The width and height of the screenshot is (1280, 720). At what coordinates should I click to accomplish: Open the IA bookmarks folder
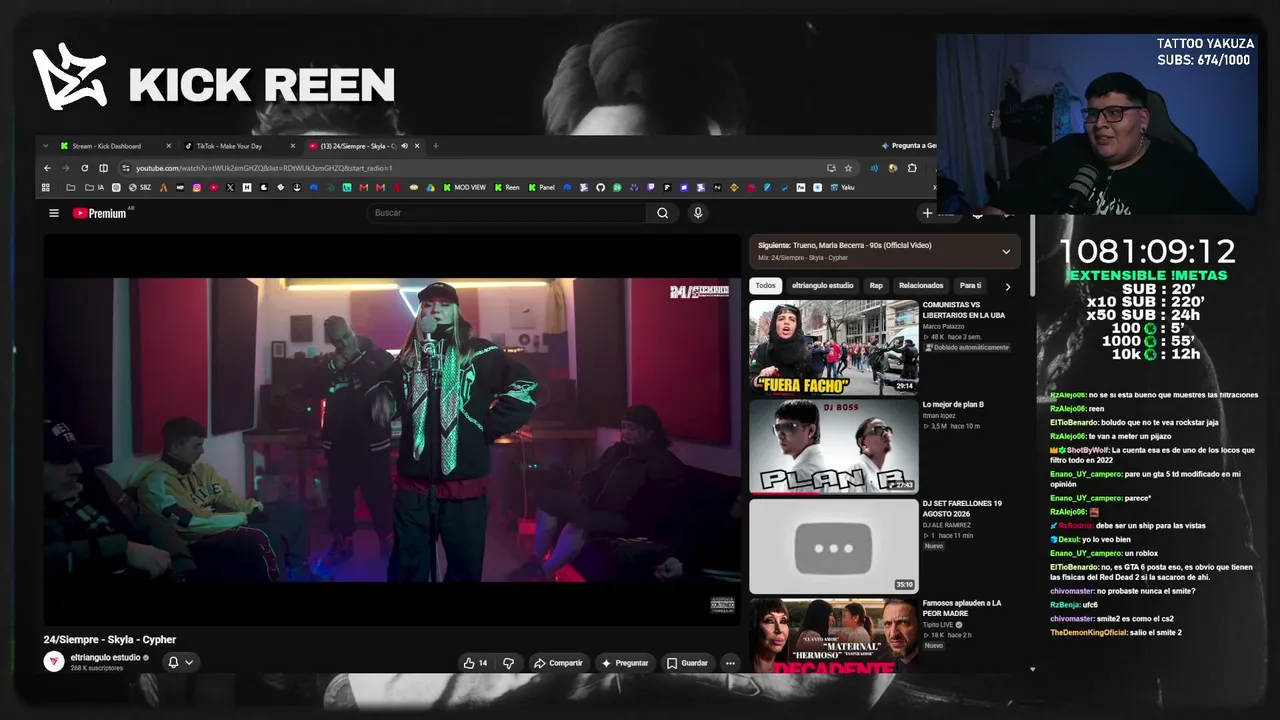coord(95,187)
